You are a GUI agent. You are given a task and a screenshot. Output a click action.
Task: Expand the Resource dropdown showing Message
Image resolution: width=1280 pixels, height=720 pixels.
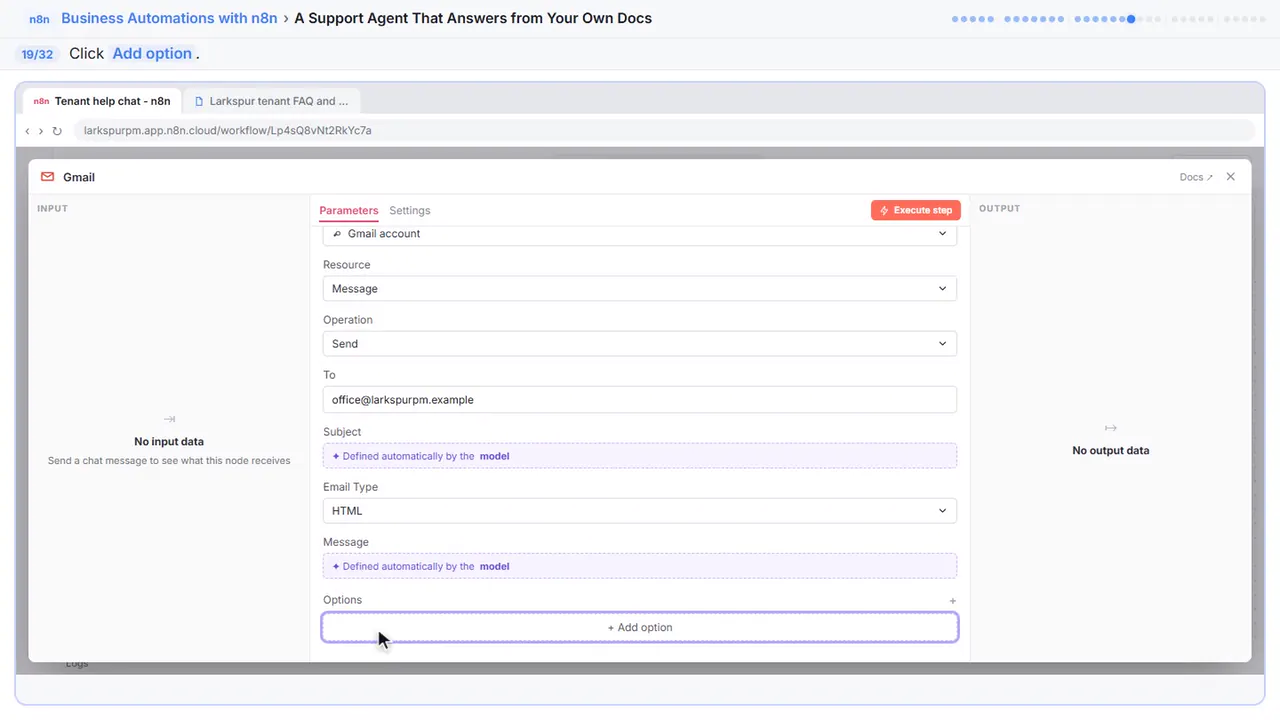(x=640, y=289)
